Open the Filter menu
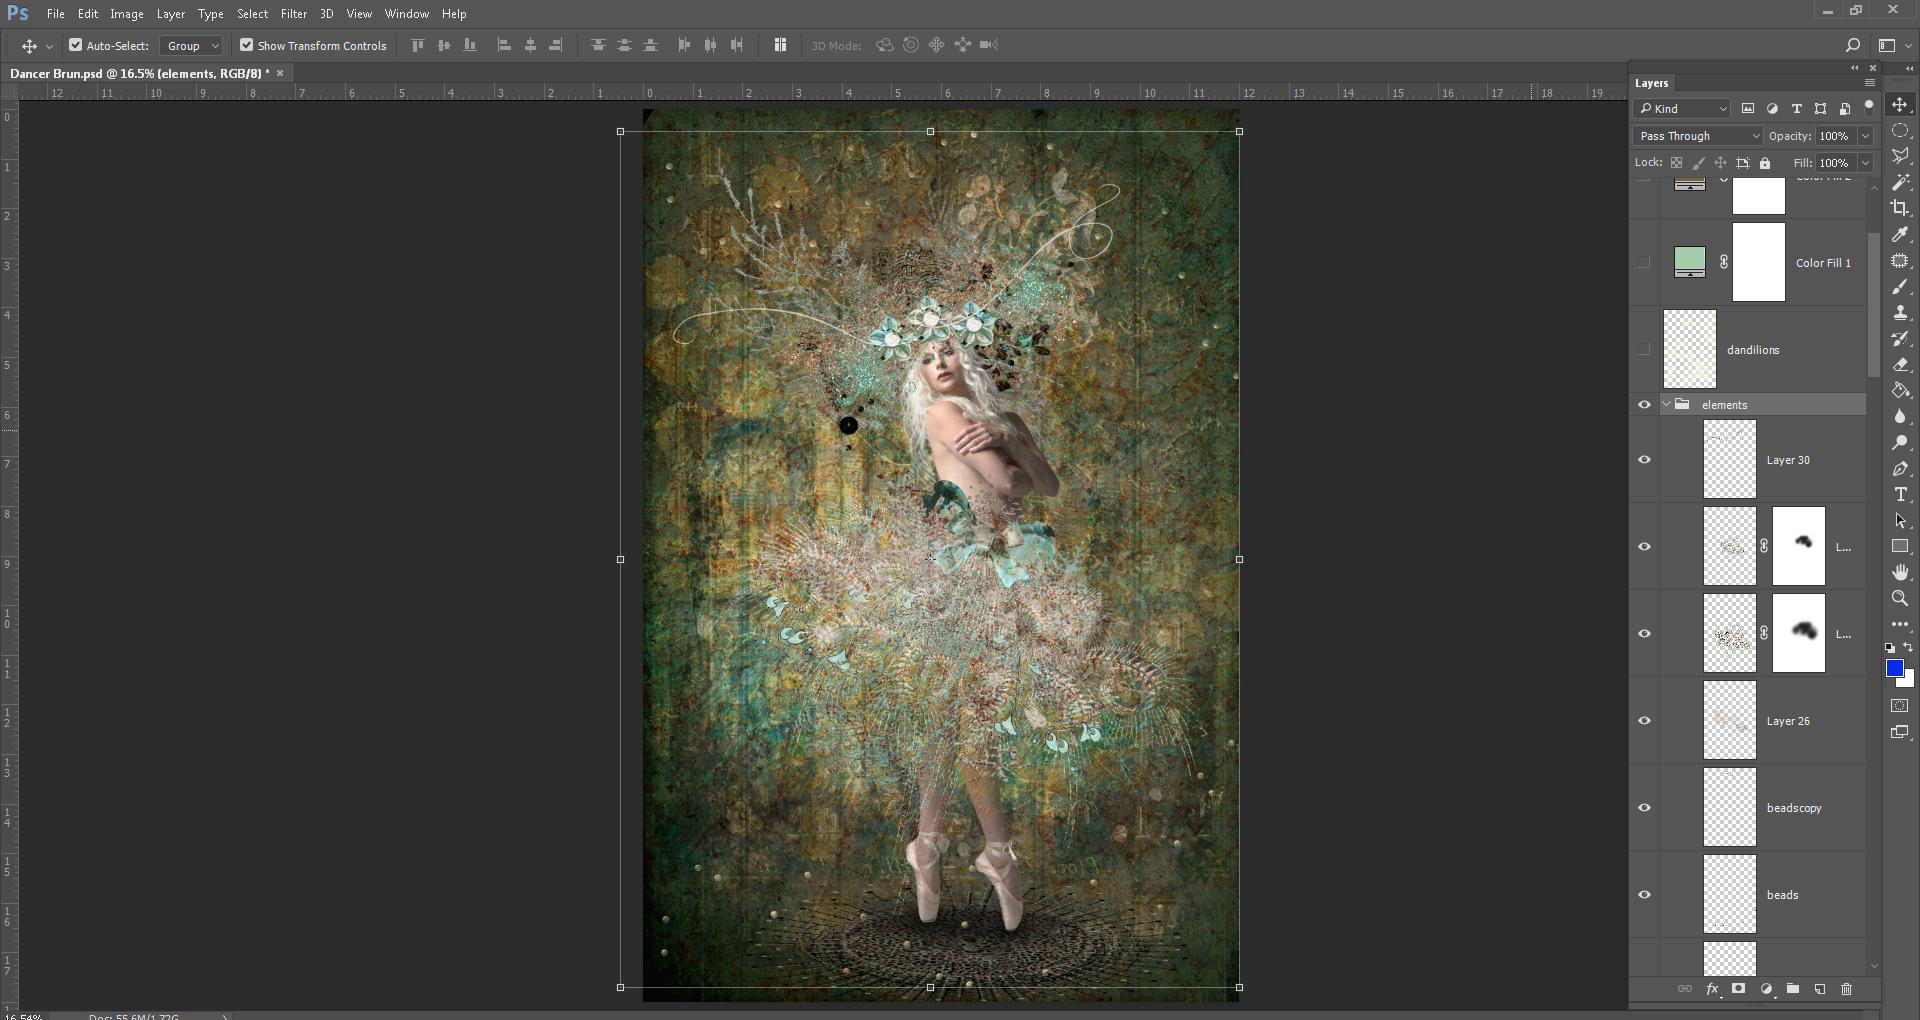Screen dimensions: 1920x1020 point(293,14)
